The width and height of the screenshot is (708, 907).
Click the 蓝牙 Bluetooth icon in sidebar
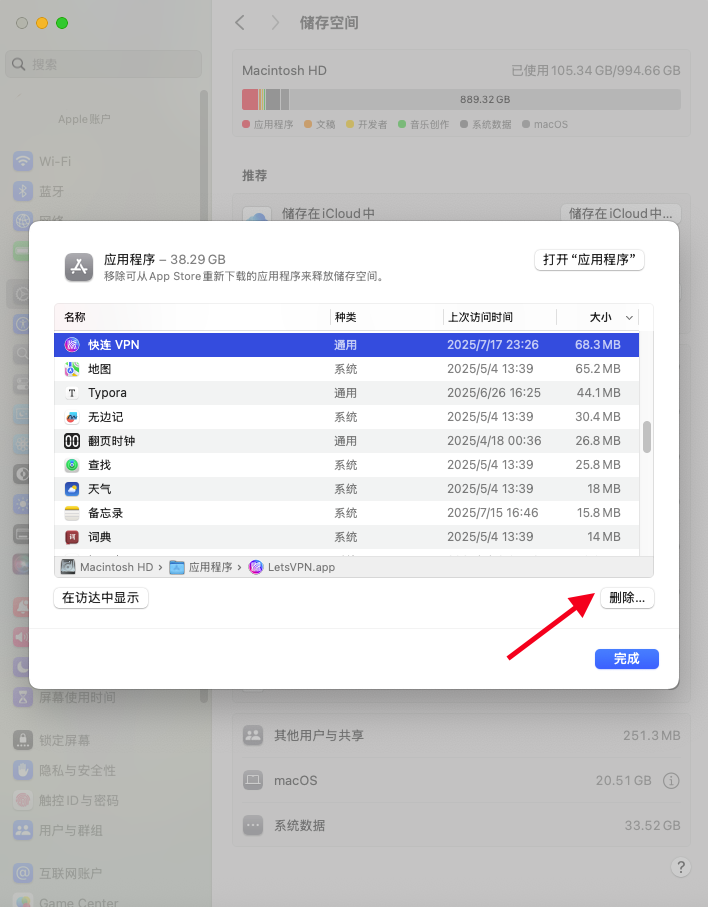[x=23, y=191]
